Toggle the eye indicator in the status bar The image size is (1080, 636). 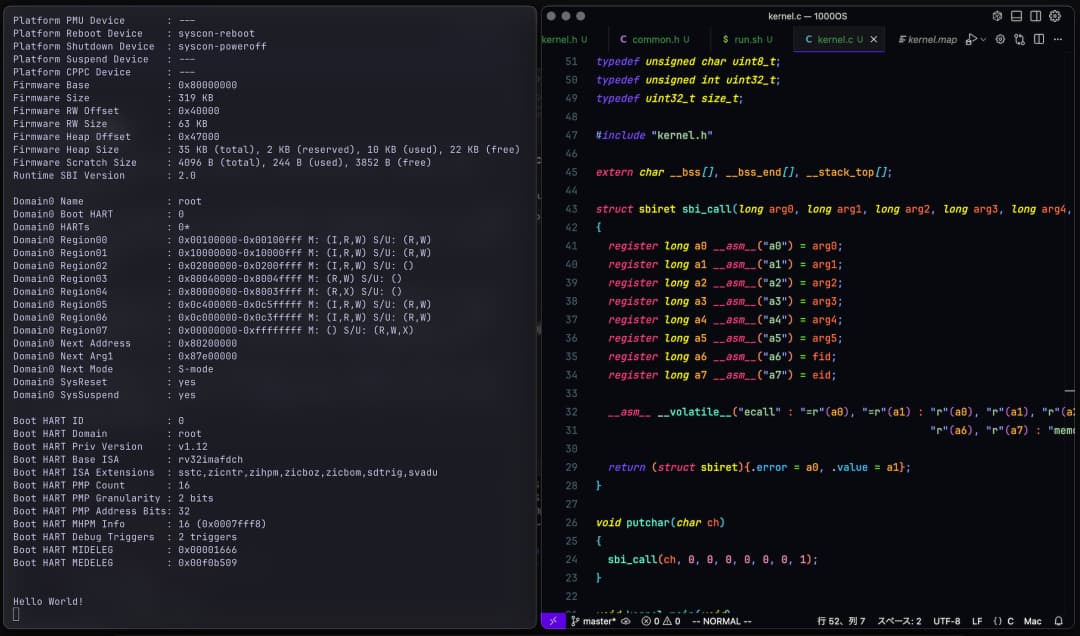626,620
